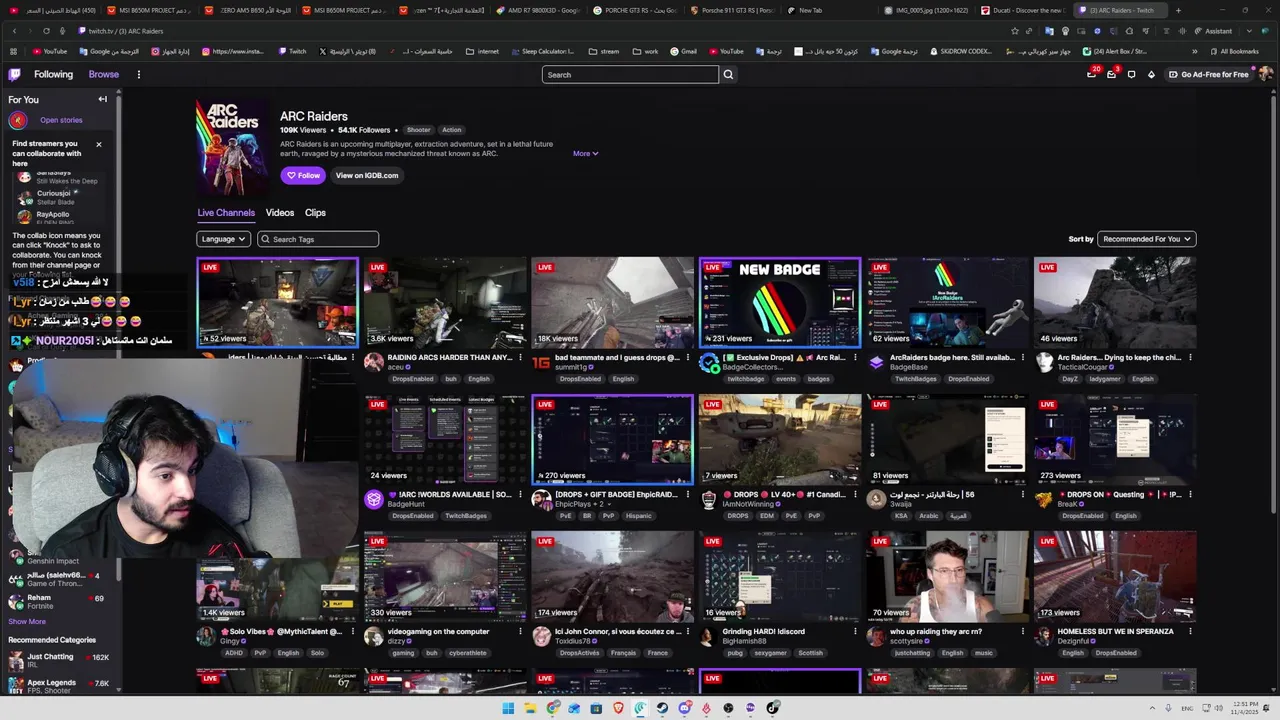Viewport: 1280px width, 720px height.
Task: Open File Explorer from taskbar
Action: (530, 708)
